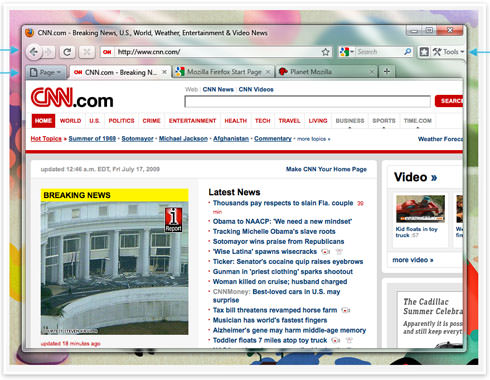Screen dimensions: 490x380
Task: Click the bookmarks icon left of Tools
Action: point(424,52)
